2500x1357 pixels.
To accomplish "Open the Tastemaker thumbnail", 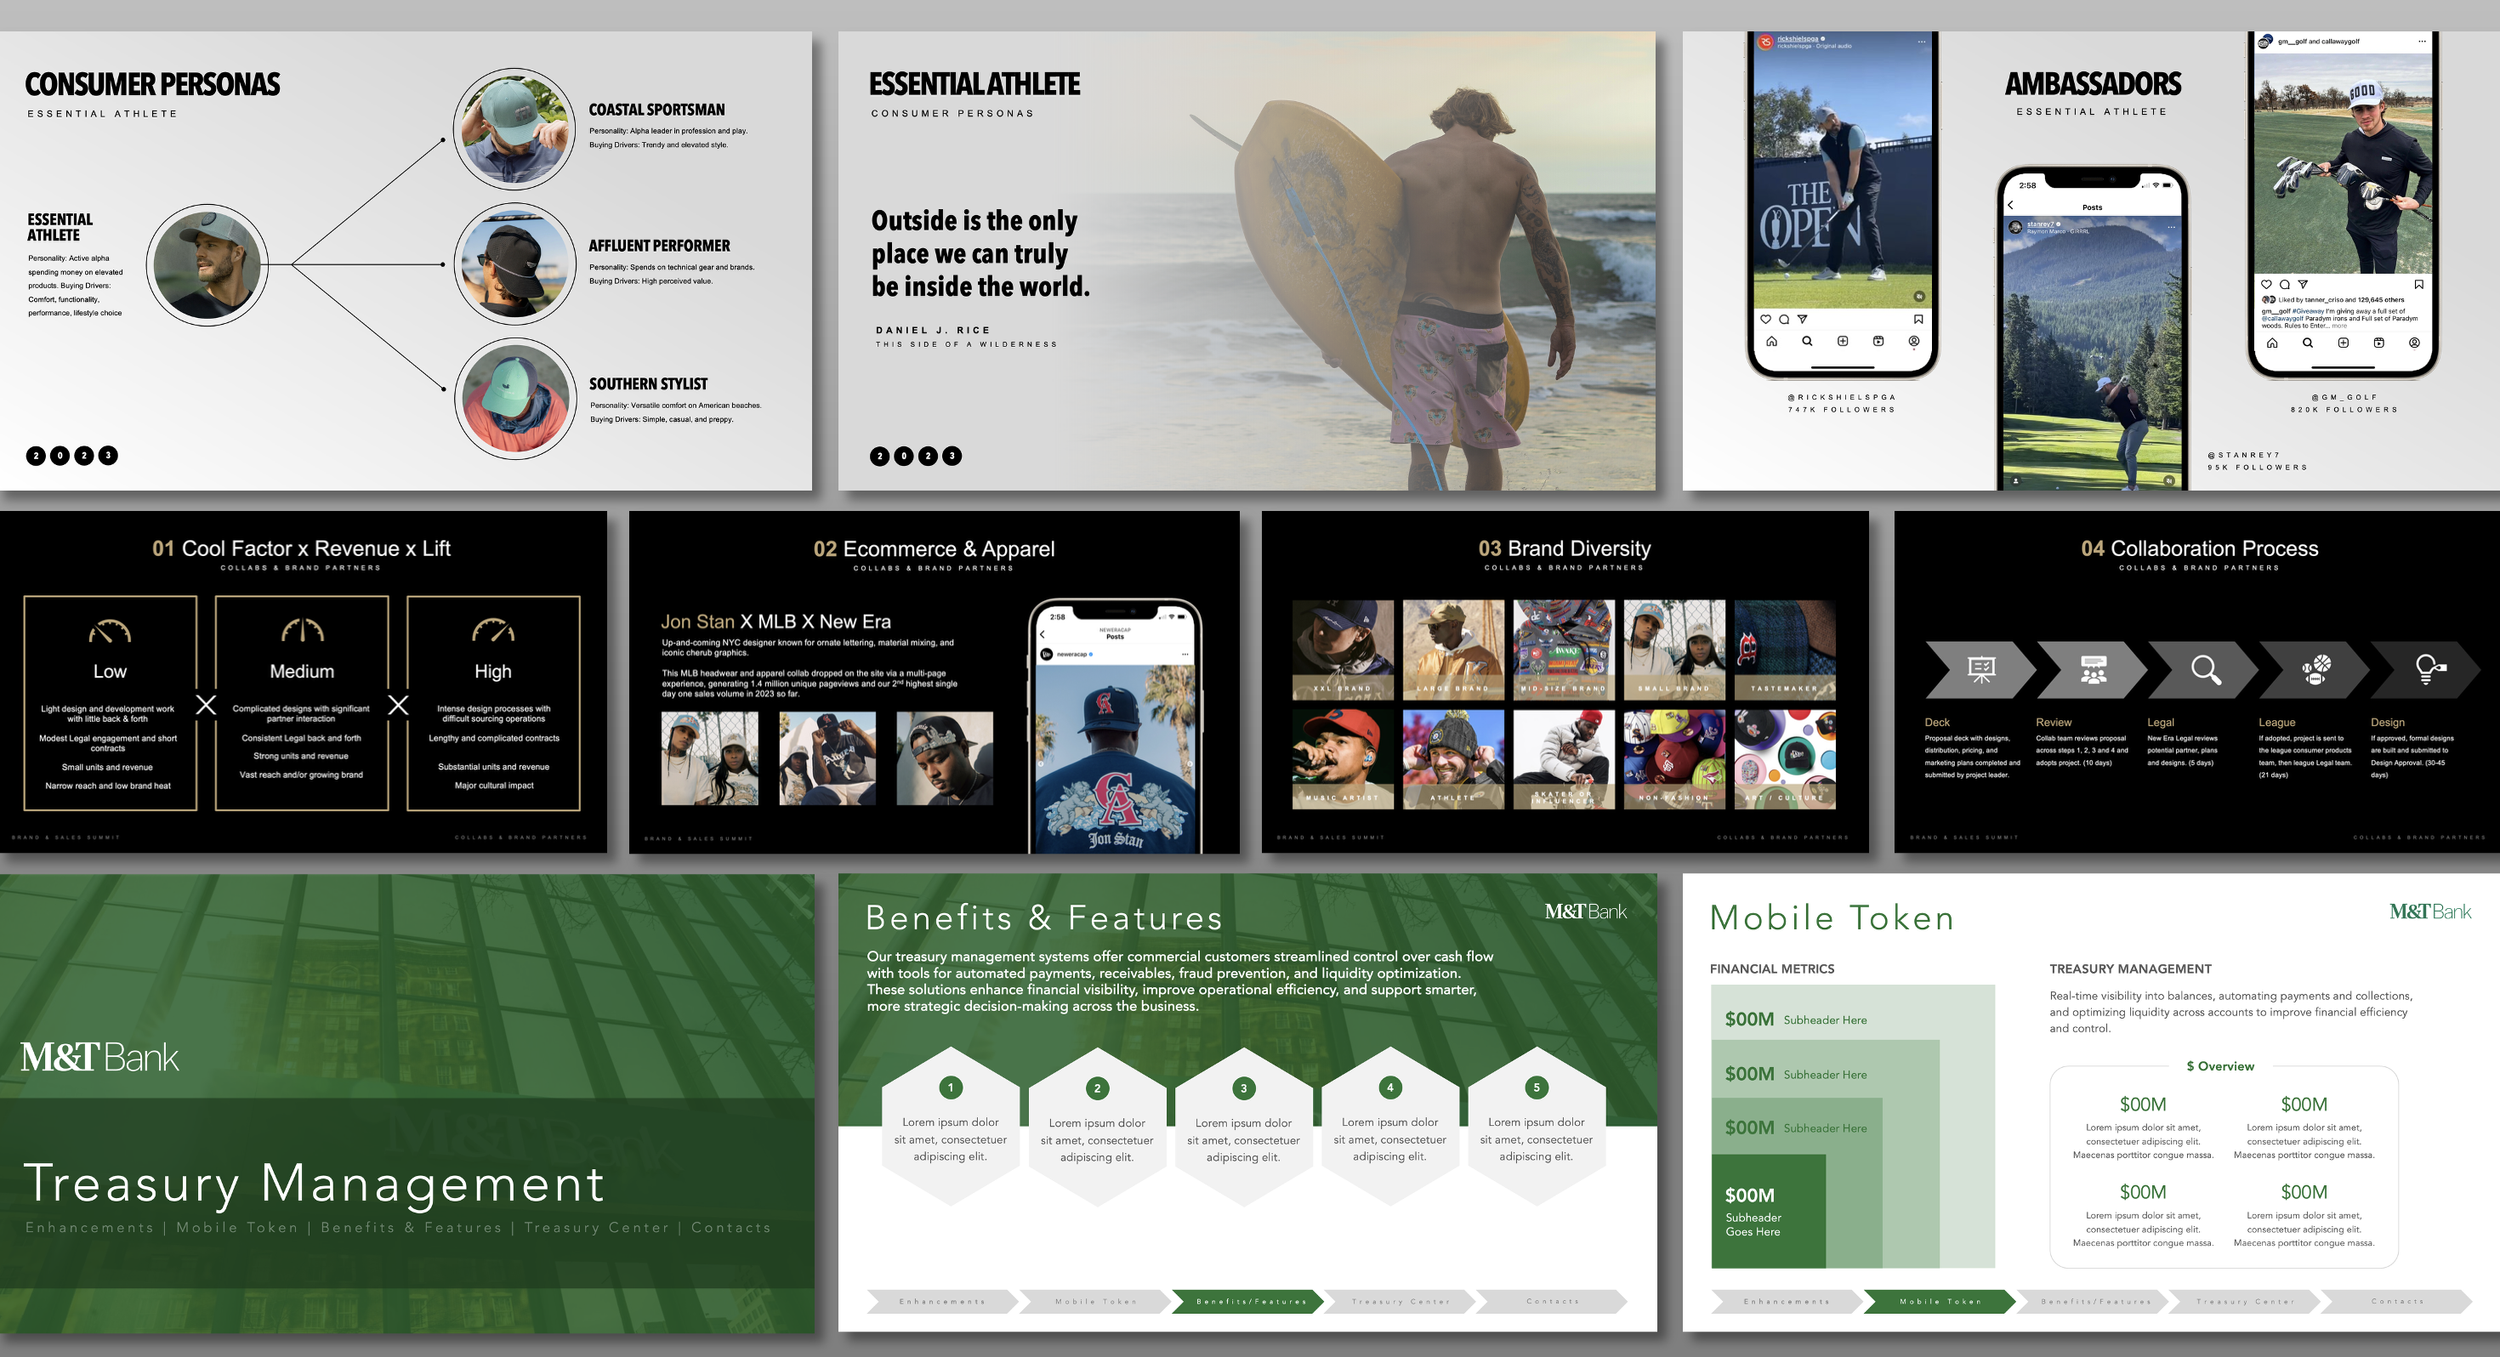I will point(1785,650).
